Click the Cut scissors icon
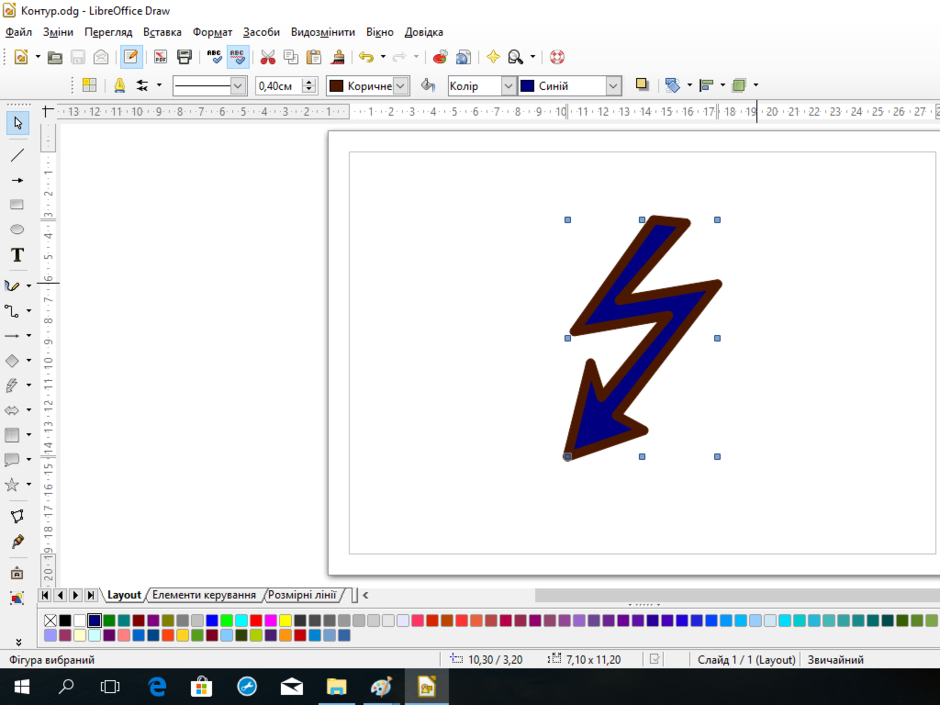940x705 pixels. tap(267, 57)
